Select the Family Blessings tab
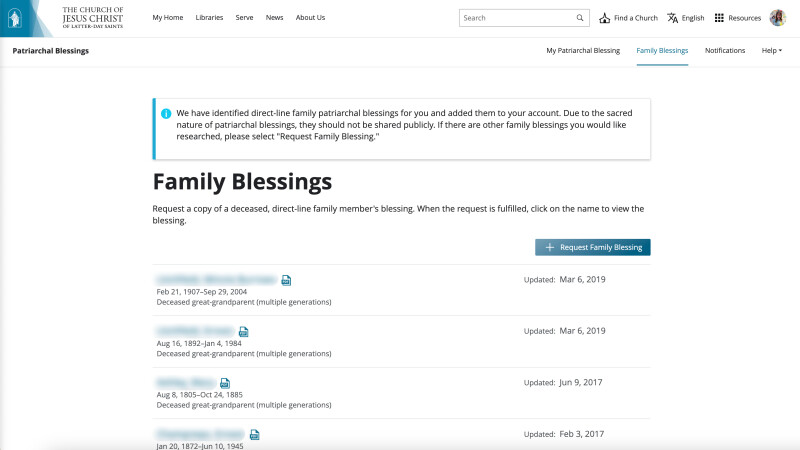The width and height of the screenshot is (800, 450). click(662, 50)
